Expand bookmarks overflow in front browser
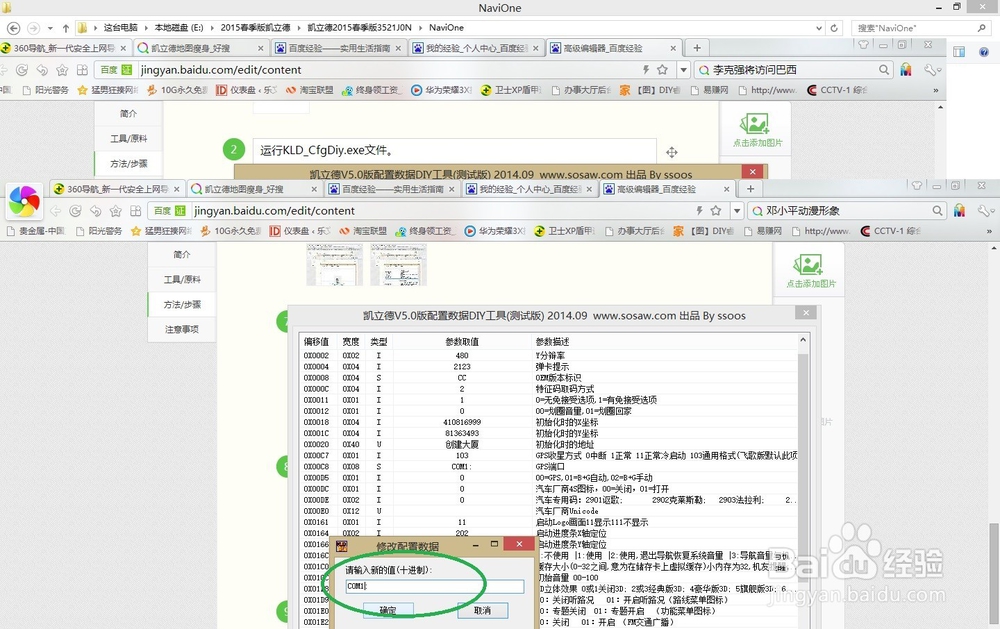Image resolution: width=1000 pixels, height=629 pixels. tap(989, 231)
